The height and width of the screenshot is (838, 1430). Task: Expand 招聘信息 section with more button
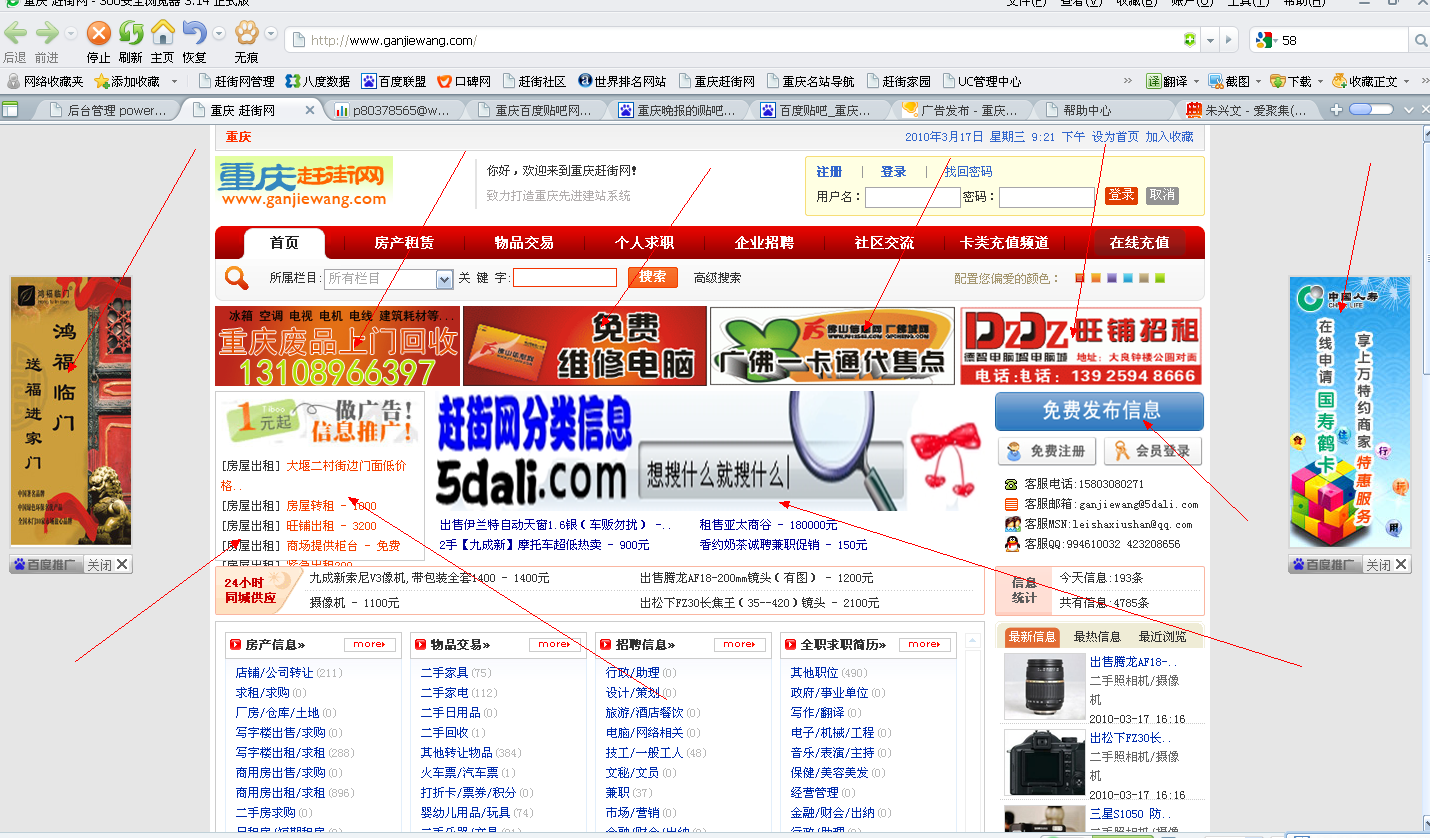[x=739, y=645]
